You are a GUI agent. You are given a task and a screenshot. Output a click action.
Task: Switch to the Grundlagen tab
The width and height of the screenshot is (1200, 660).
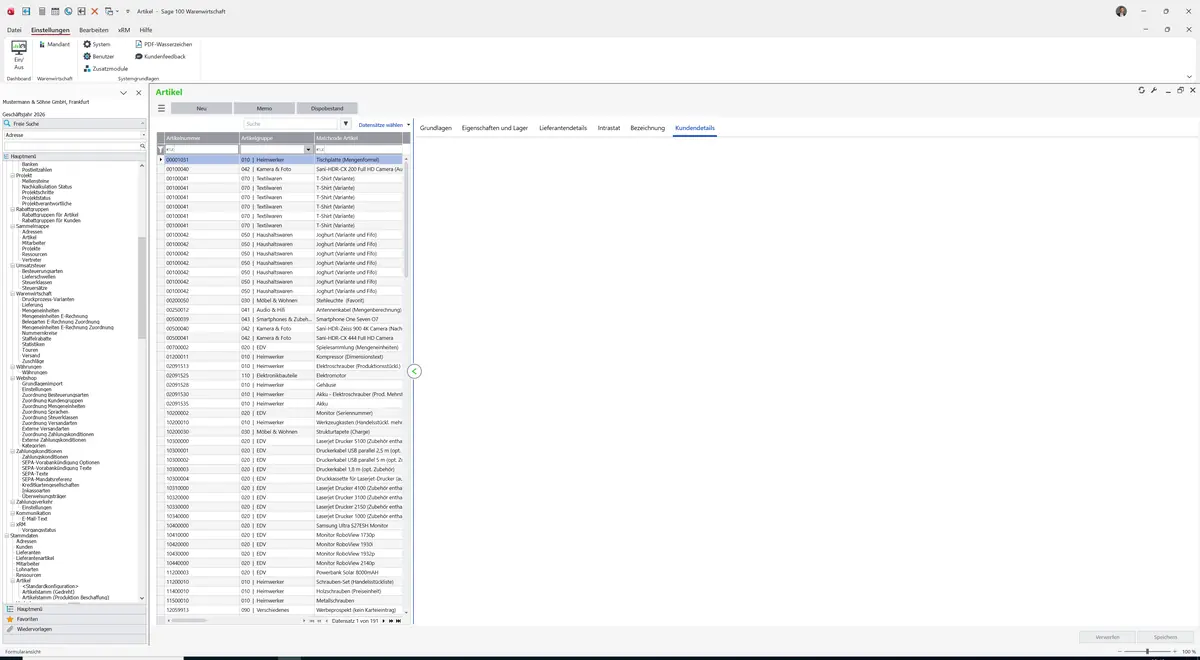click(436, 128)
